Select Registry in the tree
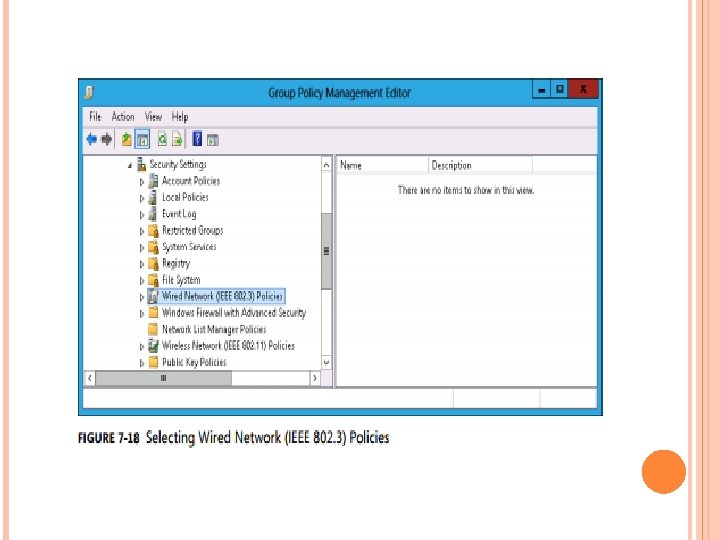 (176, 264)
